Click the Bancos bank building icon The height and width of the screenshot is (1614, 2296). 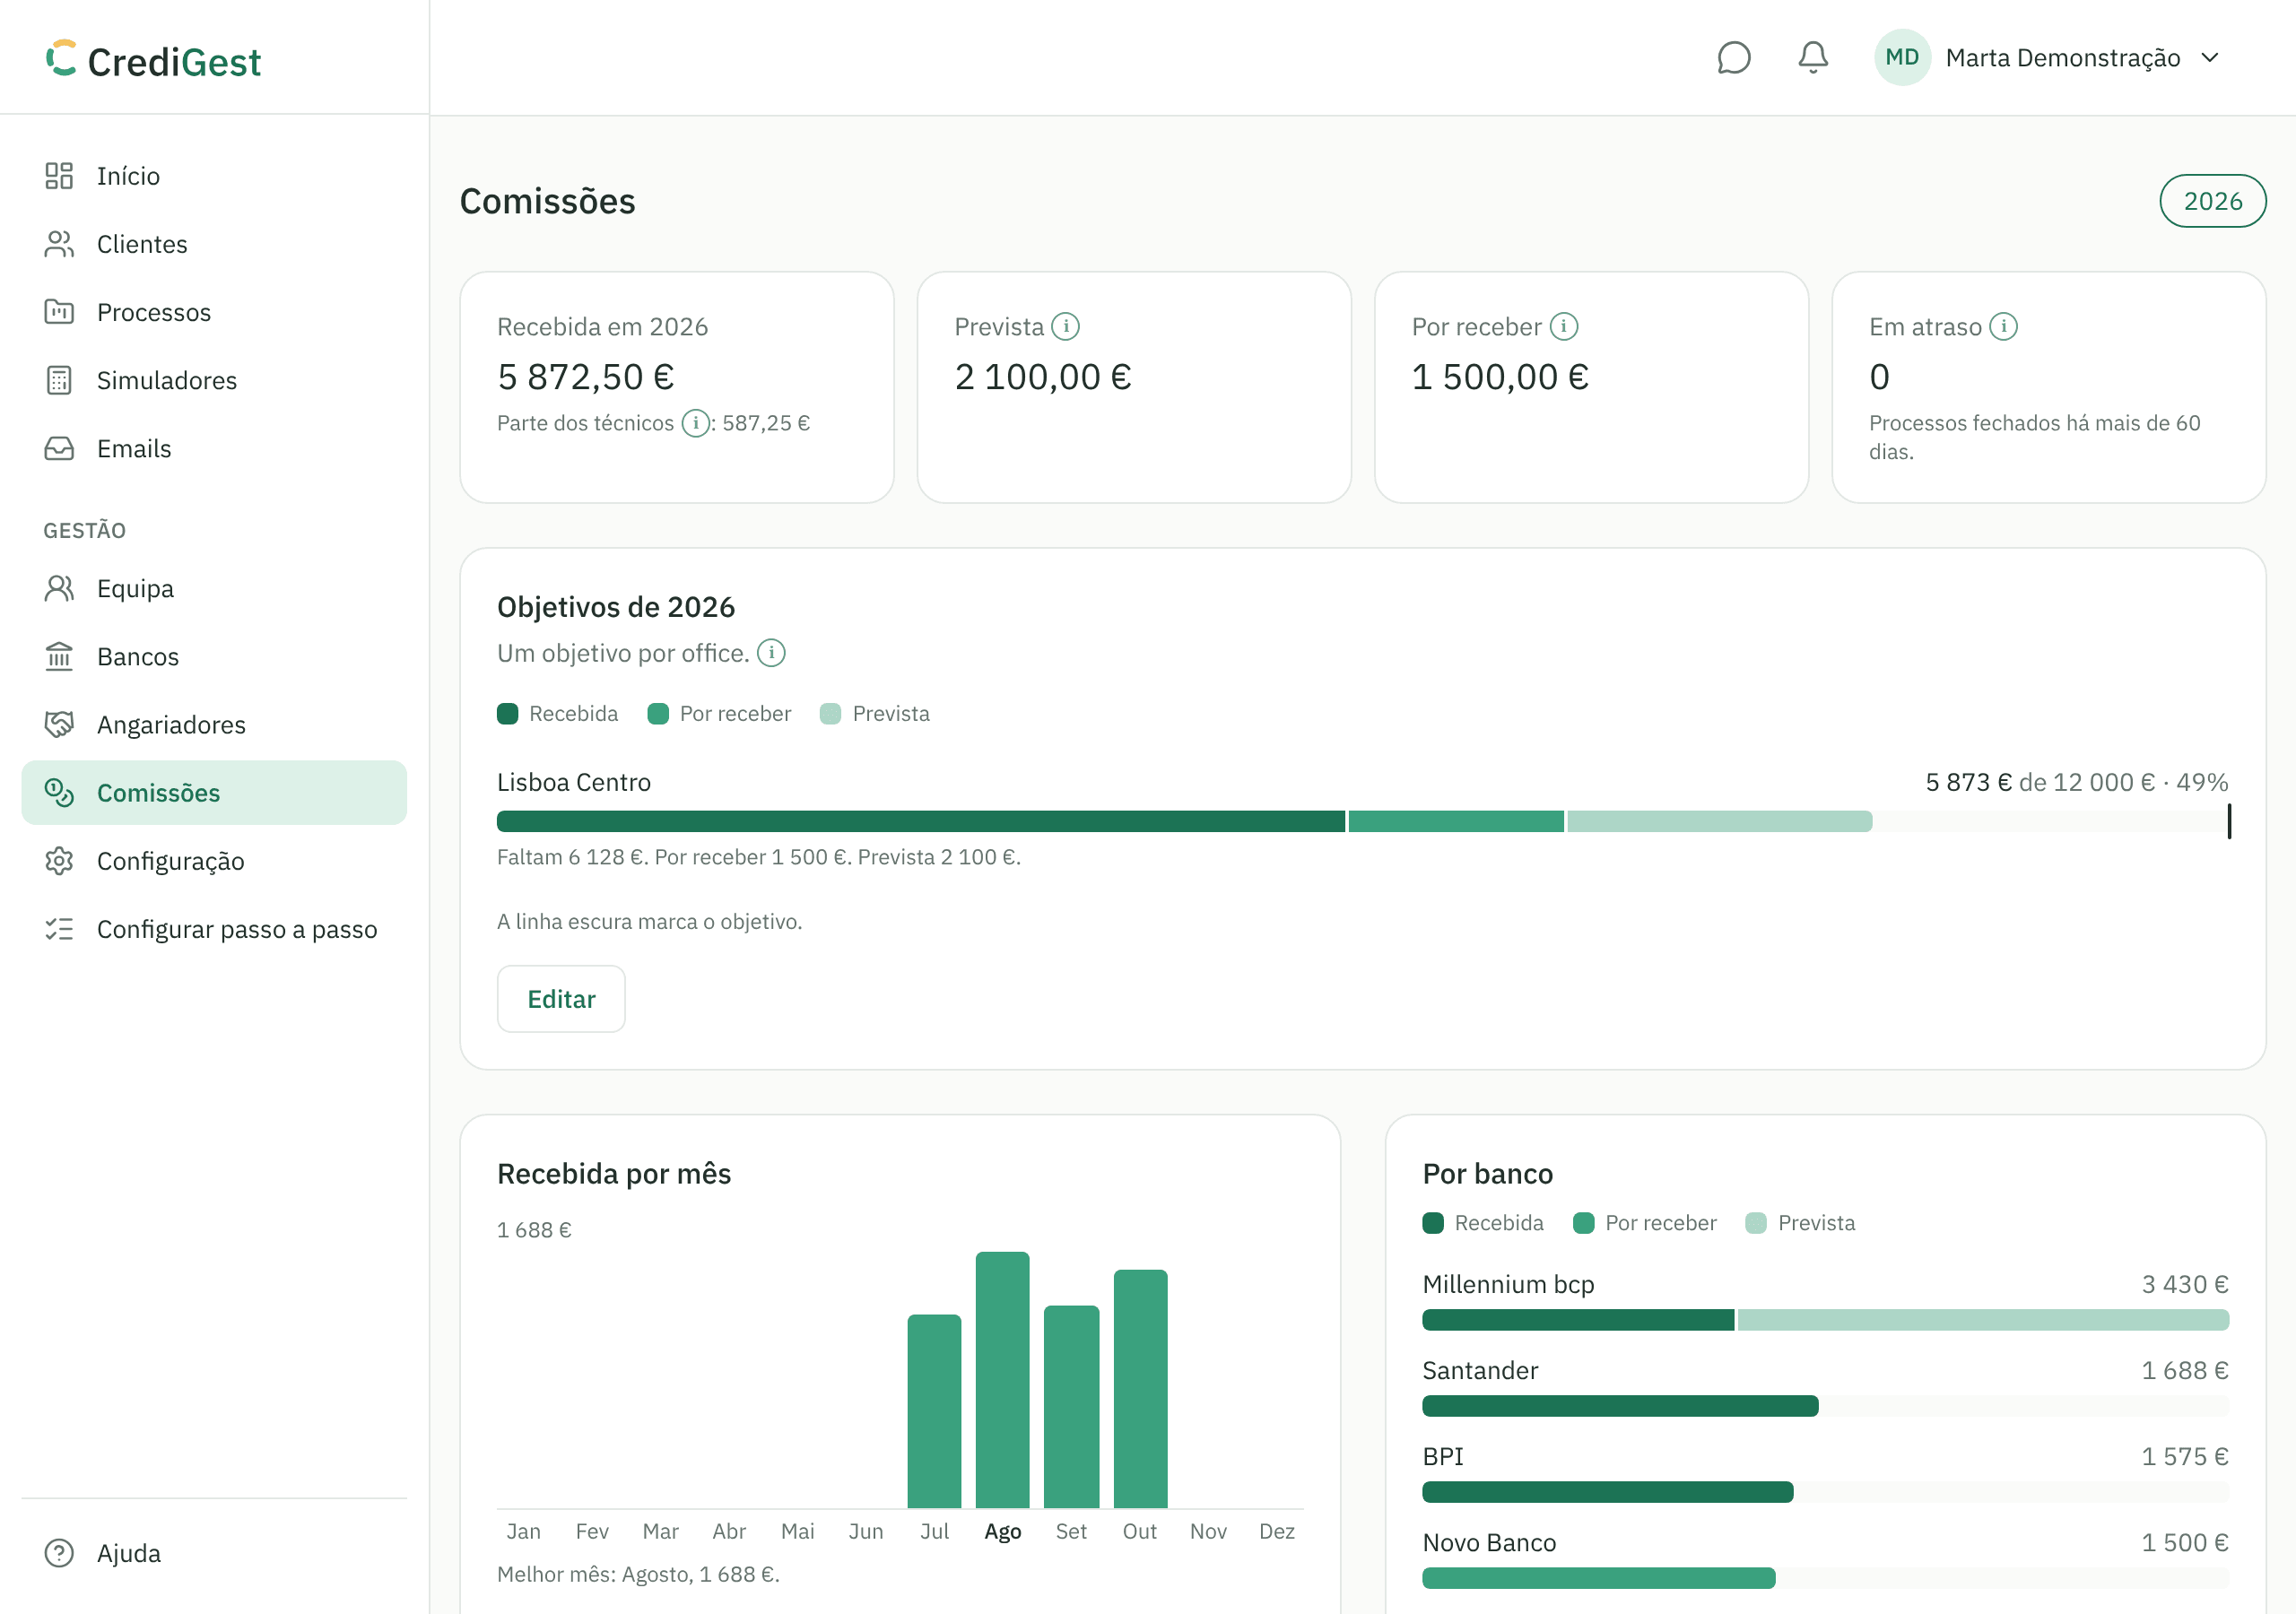[x=59, y=656]
